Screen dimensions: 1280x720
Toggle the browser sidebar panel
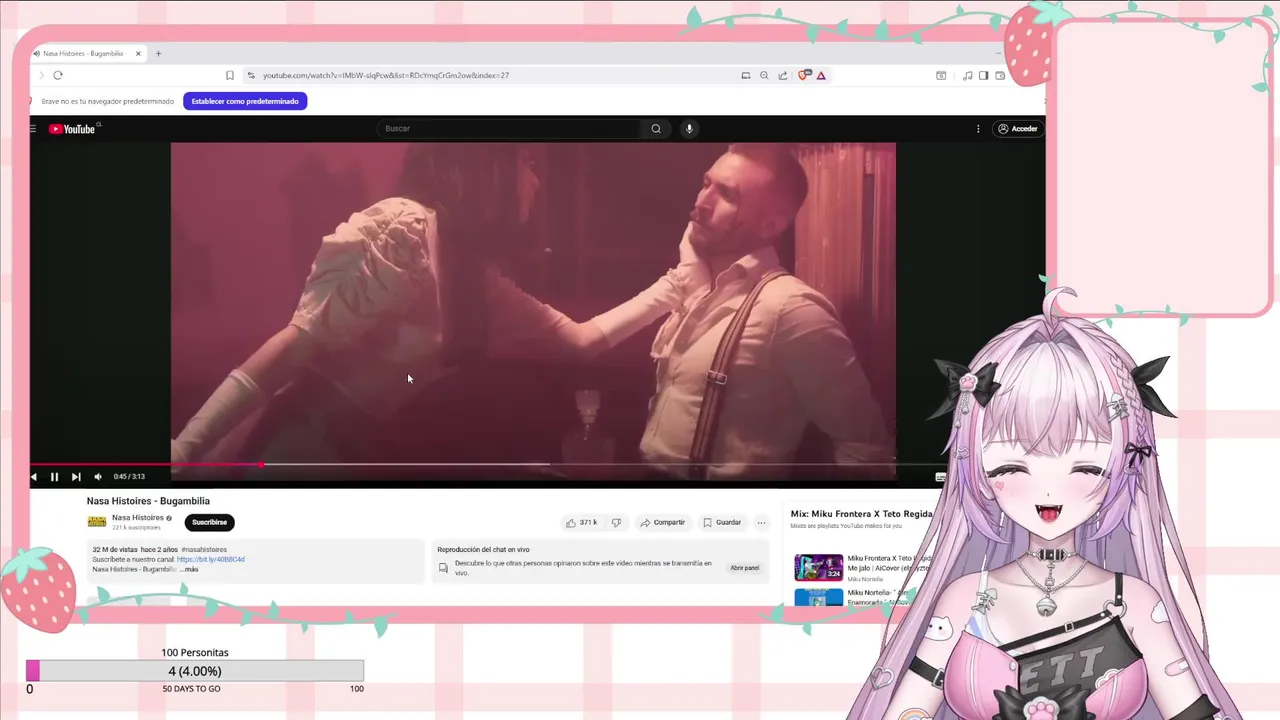(x=984, y=75)
